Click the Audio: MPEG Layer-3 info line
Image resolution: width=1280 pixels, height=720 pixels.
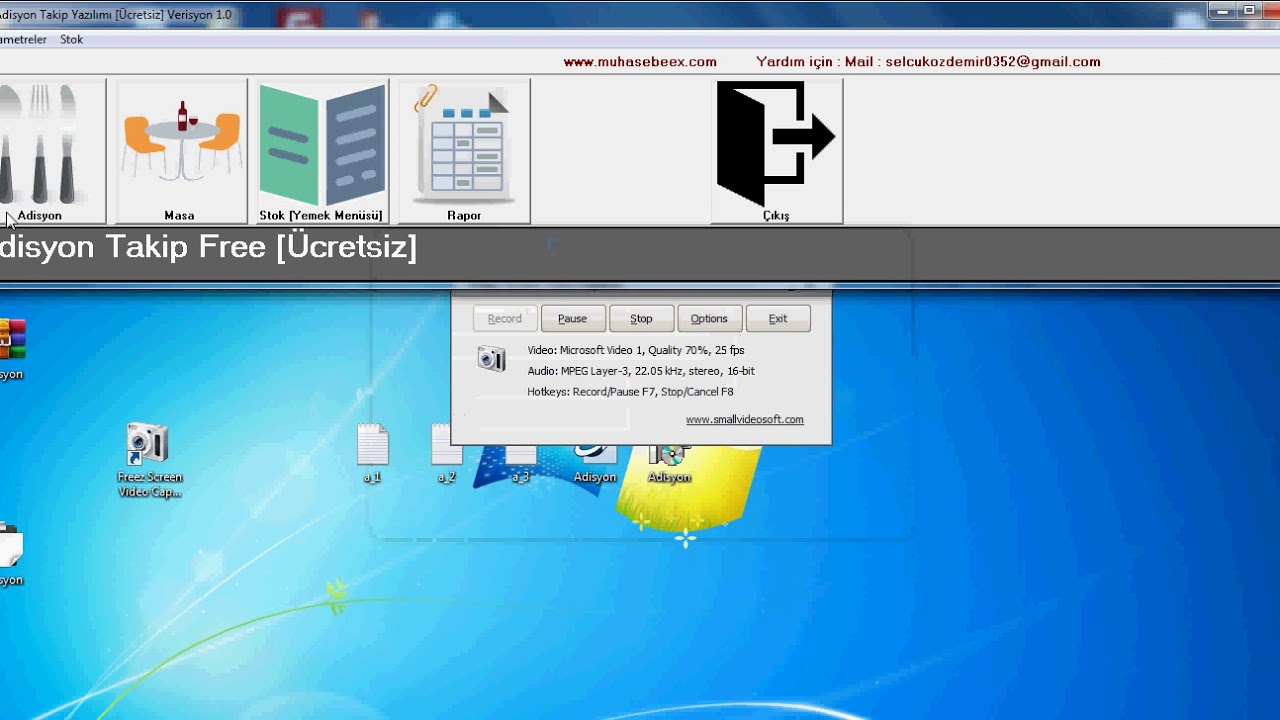tap(641, 371)
